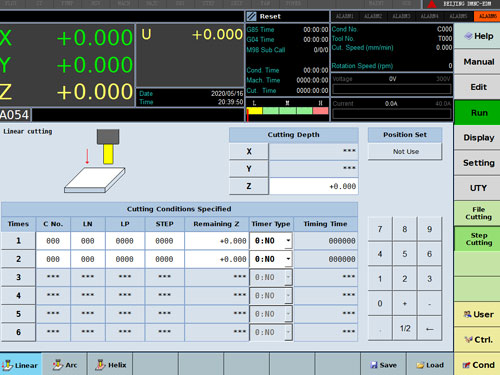The width and height of the screenshot is (500, 375).
Task: Select the Y cutting depth axis button
Action: click(249, 169)
